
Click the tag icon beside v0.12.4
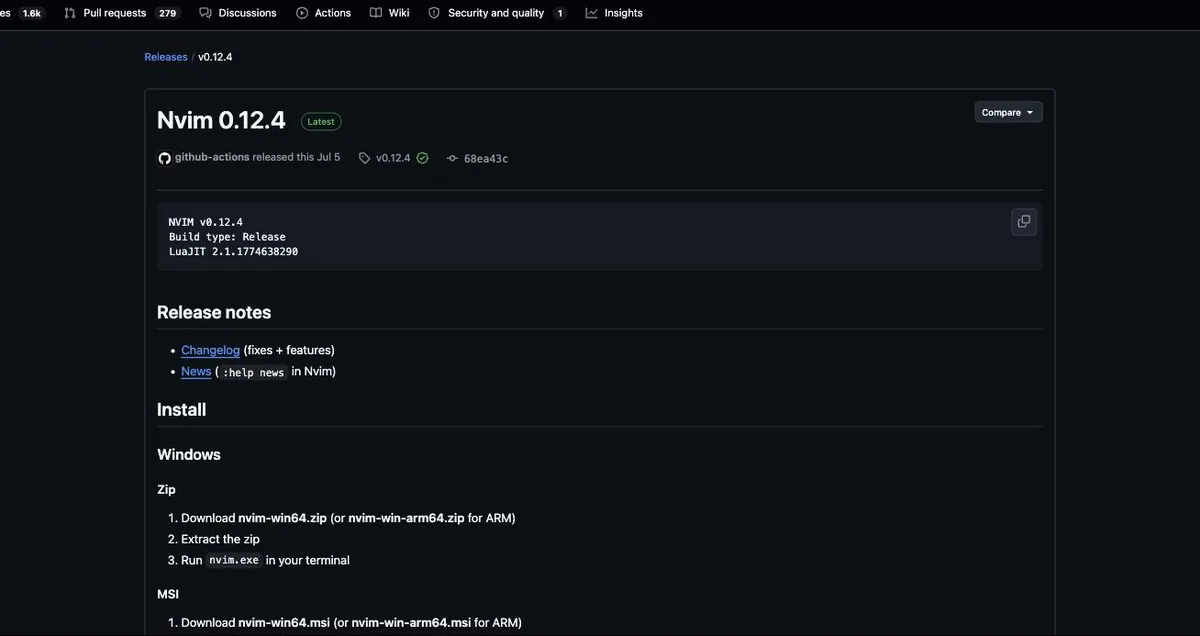click(365, 158)
